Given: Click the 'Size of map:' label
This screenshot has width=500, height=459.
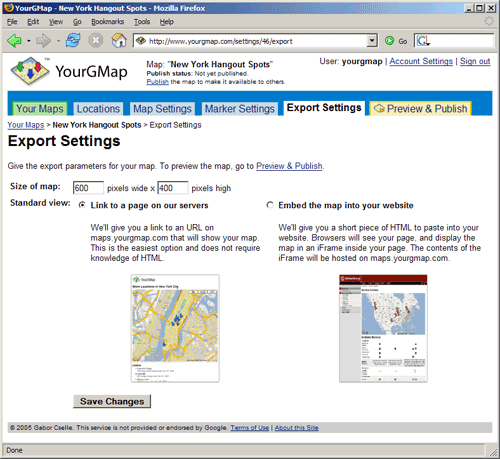Looking at the screenshot, I should (x=35, y=186).
